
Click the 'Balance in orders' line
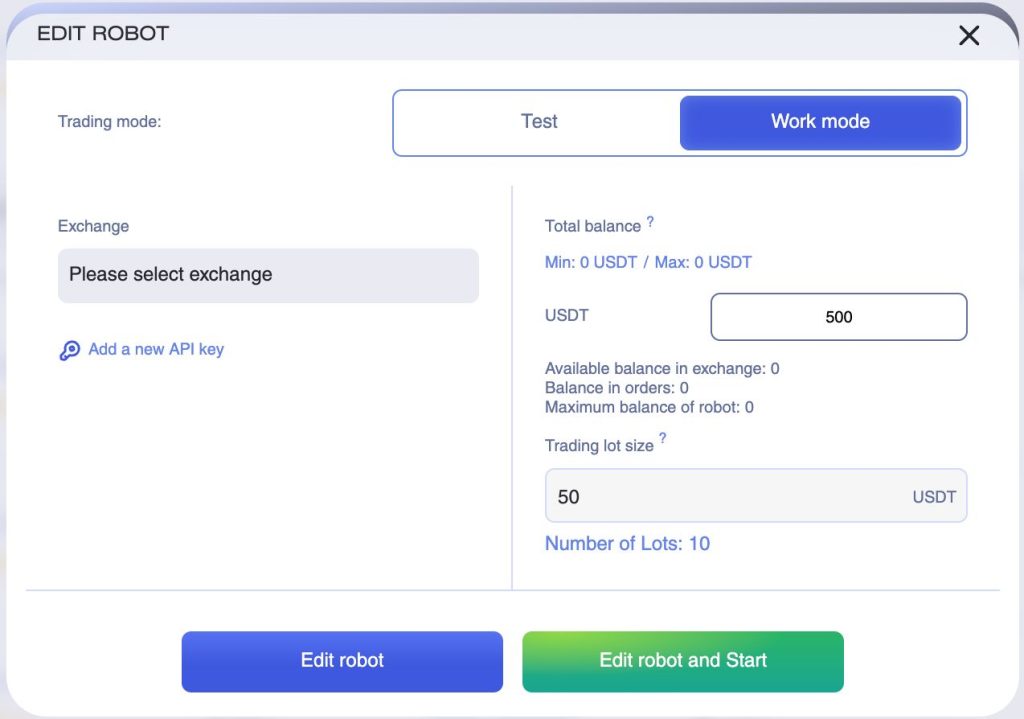pos(616,388)
